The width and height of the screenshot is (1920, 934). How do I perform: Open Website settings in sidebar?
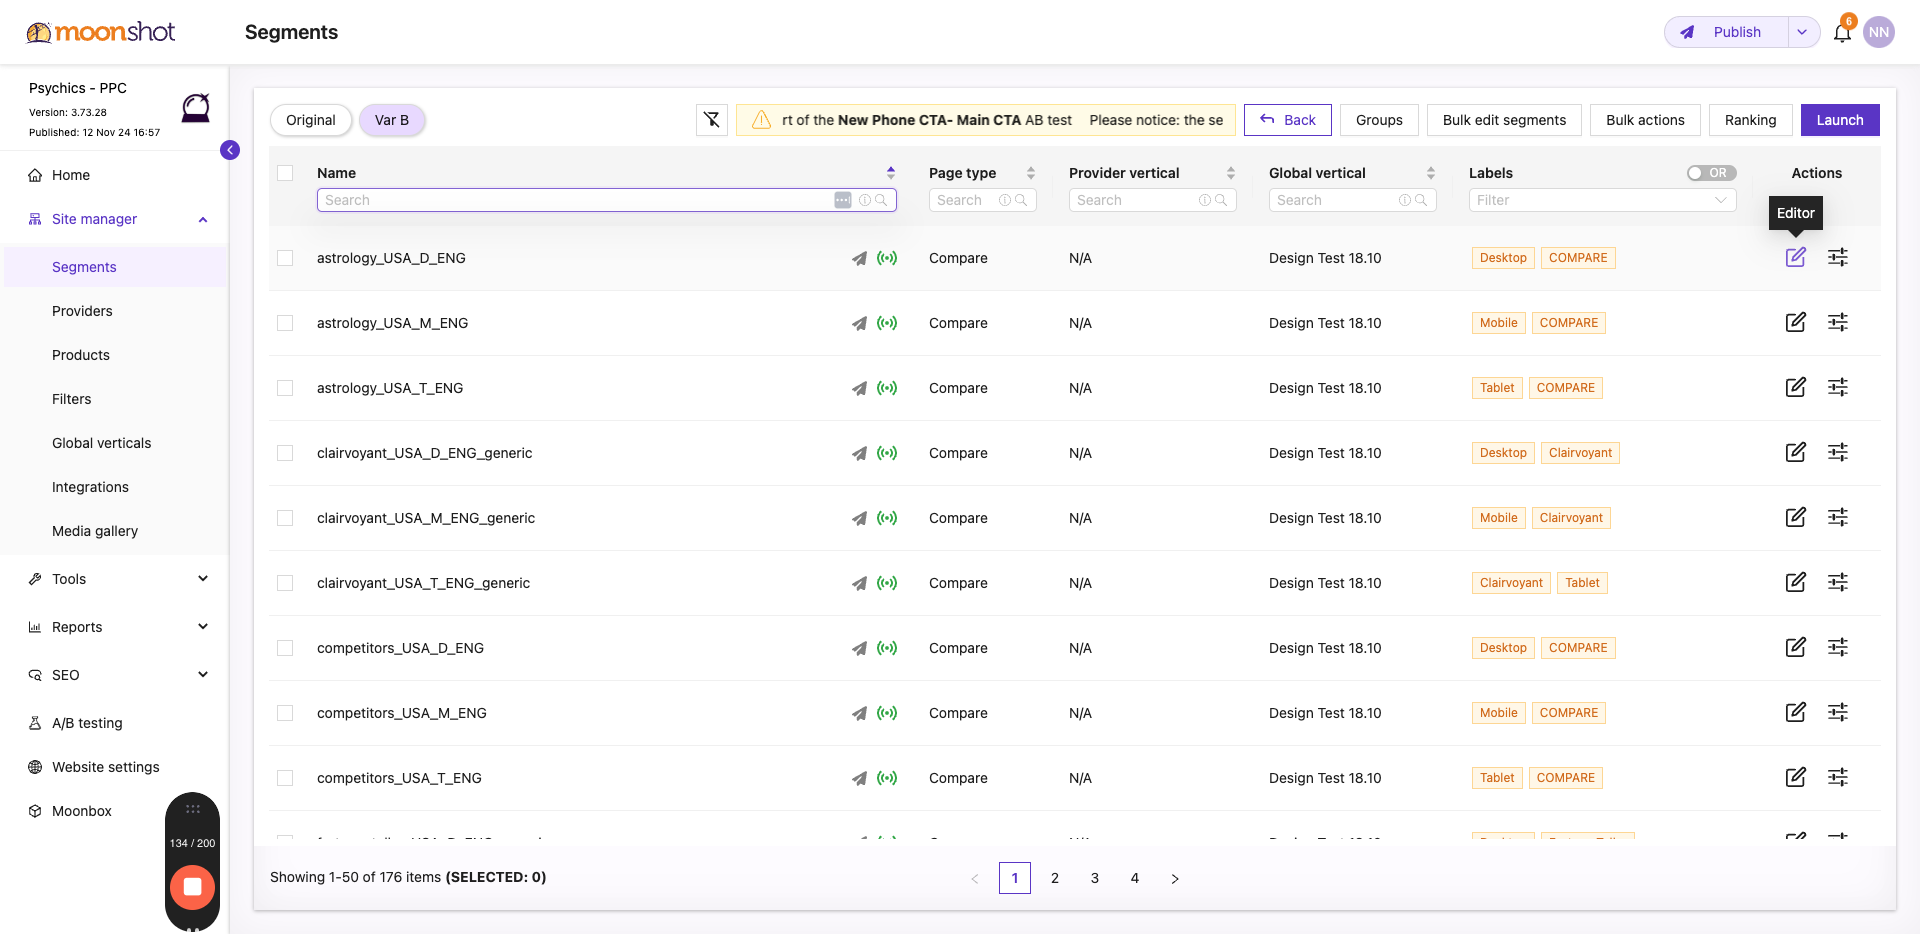click(106, 767)
